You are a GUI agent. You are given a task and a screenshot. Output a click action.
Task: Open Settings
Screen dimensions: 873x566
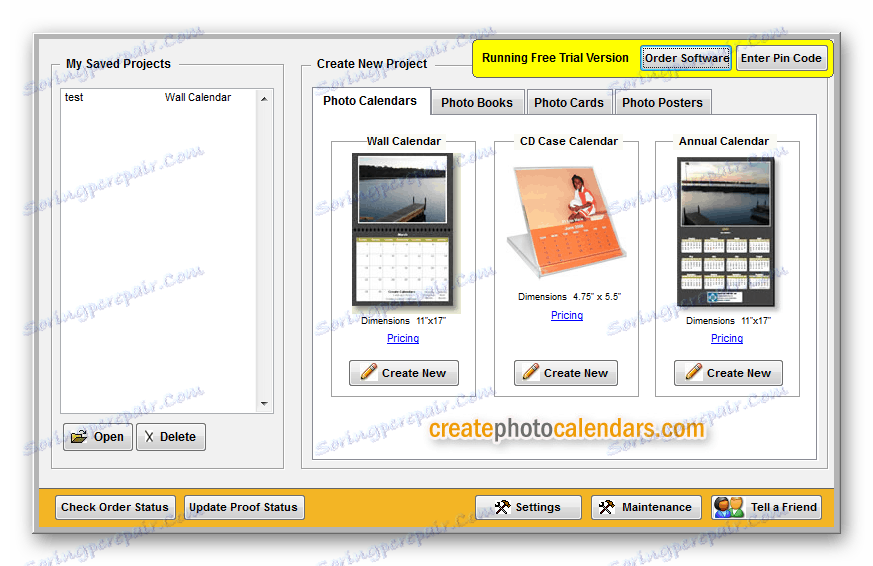click(x=528, y=507)
